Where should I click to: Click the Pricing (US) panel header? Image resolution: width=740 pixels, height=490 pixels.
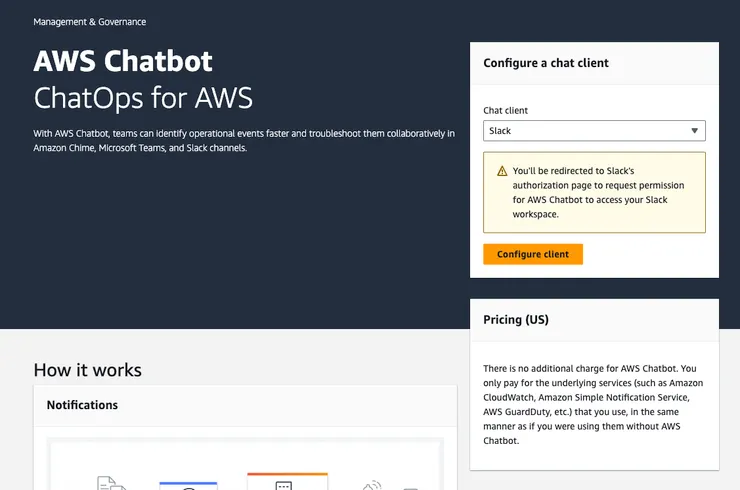point(516,320)
